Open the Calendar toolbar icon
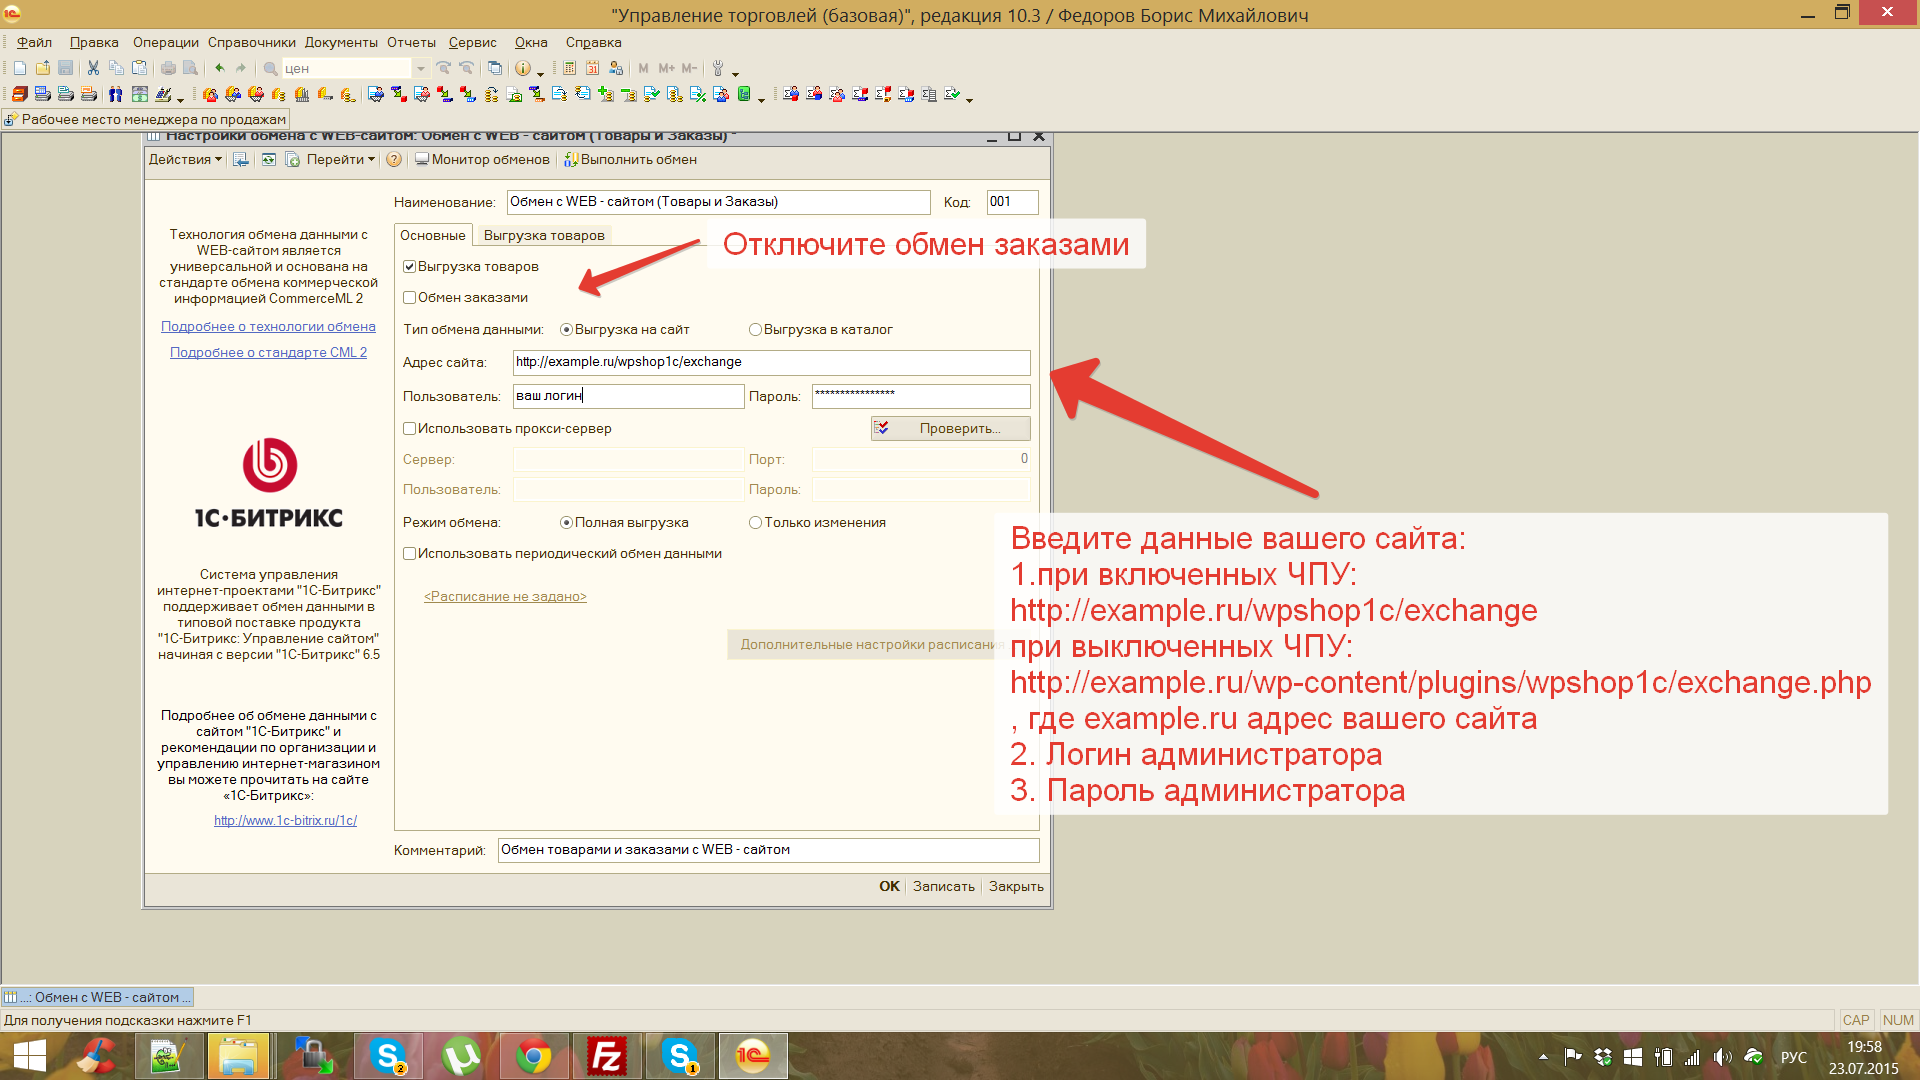The width and height of the screenshot is (1920, 1080). (592, 69)
